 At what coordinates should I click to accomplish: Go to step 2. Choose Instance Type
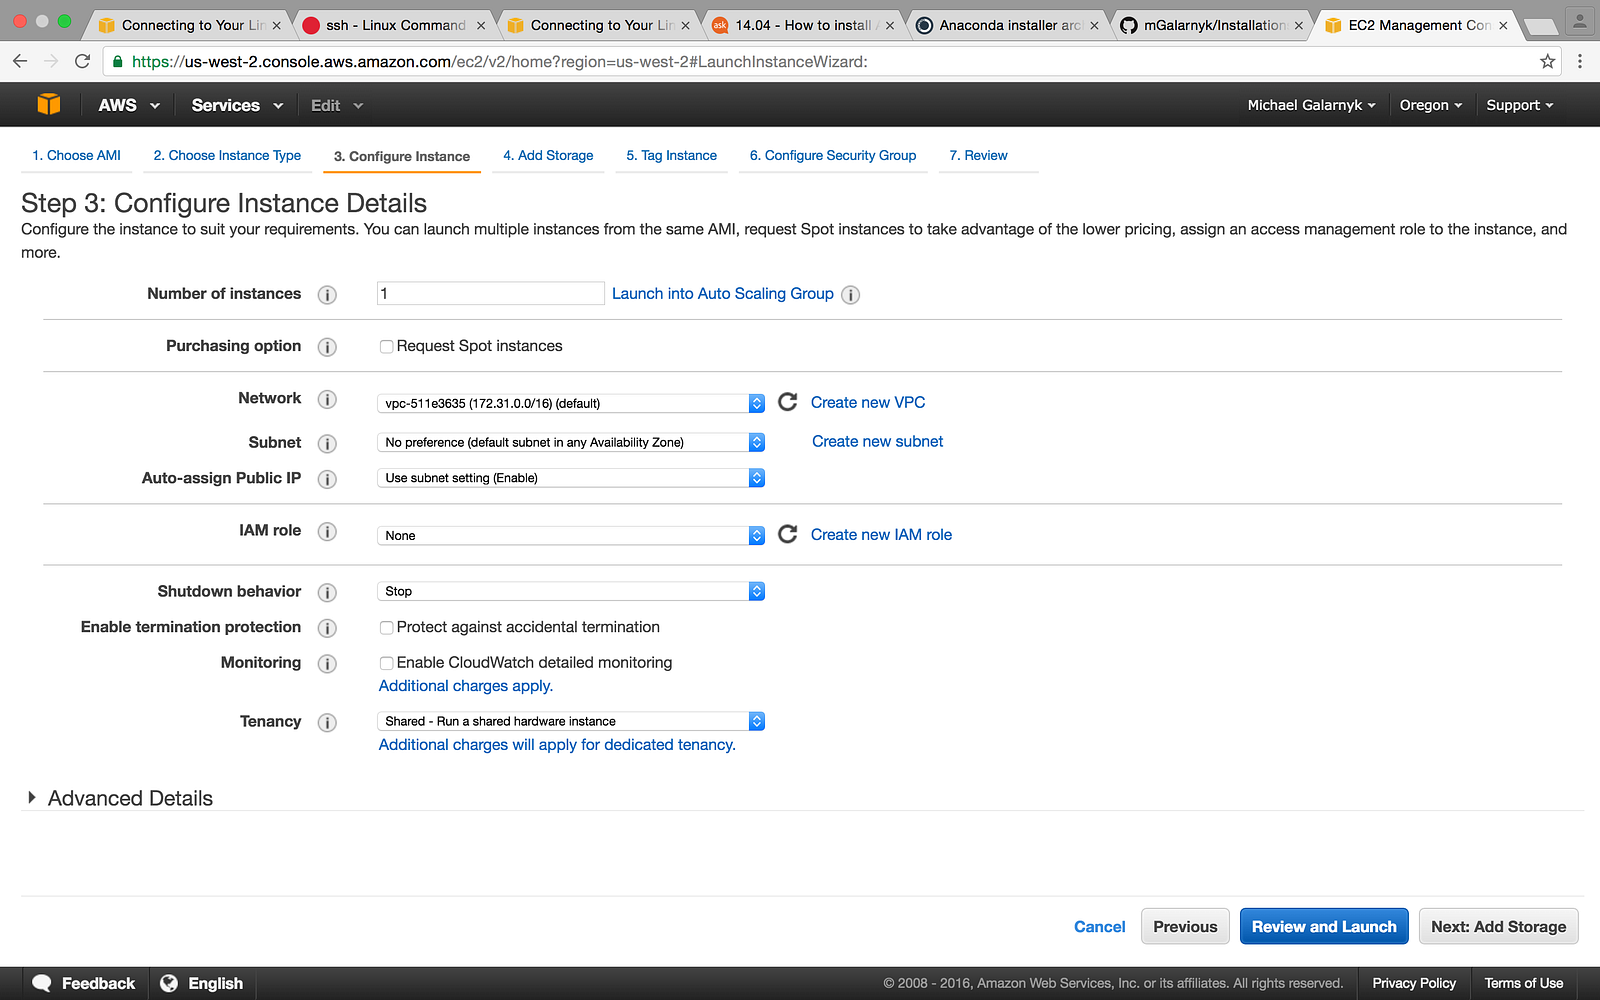coord(227,155)
